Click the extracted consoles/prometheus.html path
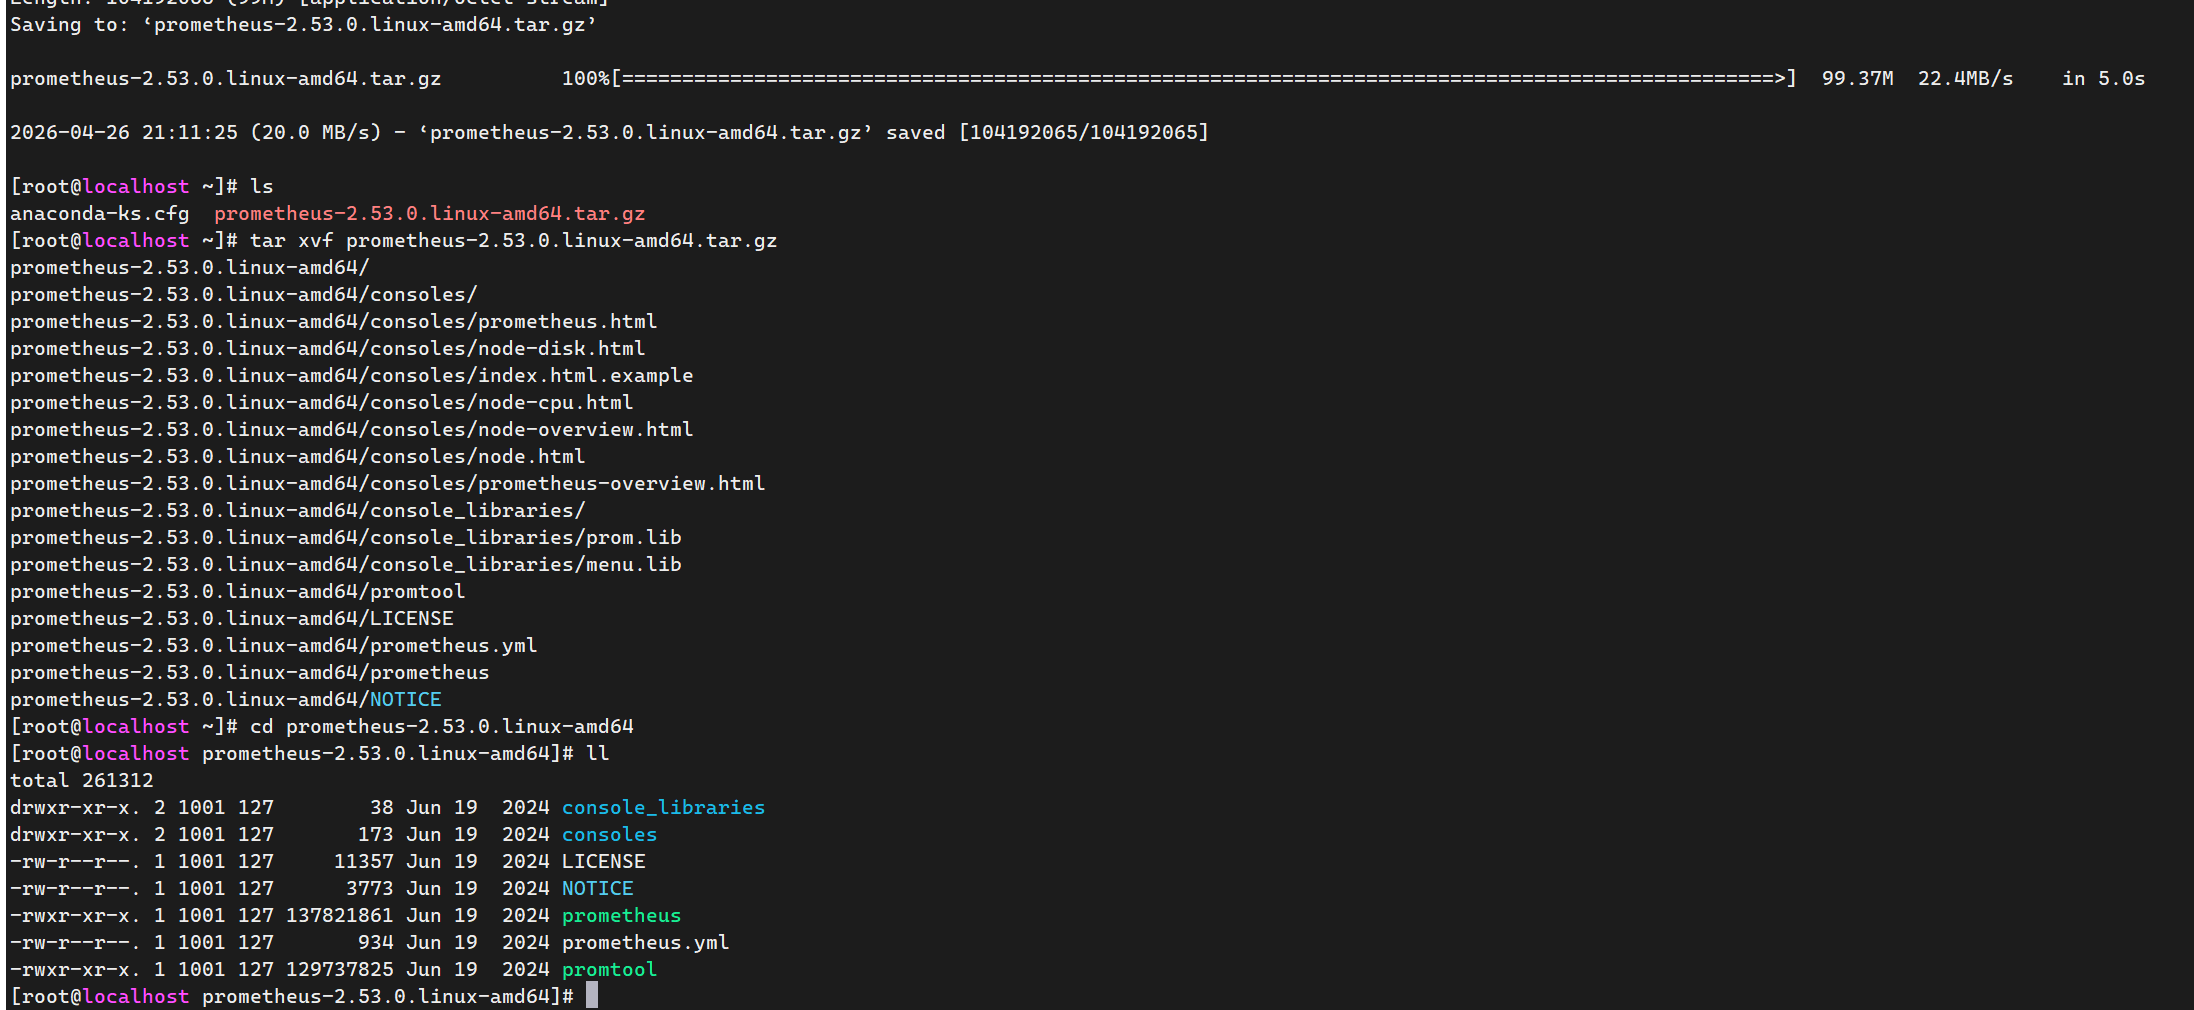 (x=333, y=322)
